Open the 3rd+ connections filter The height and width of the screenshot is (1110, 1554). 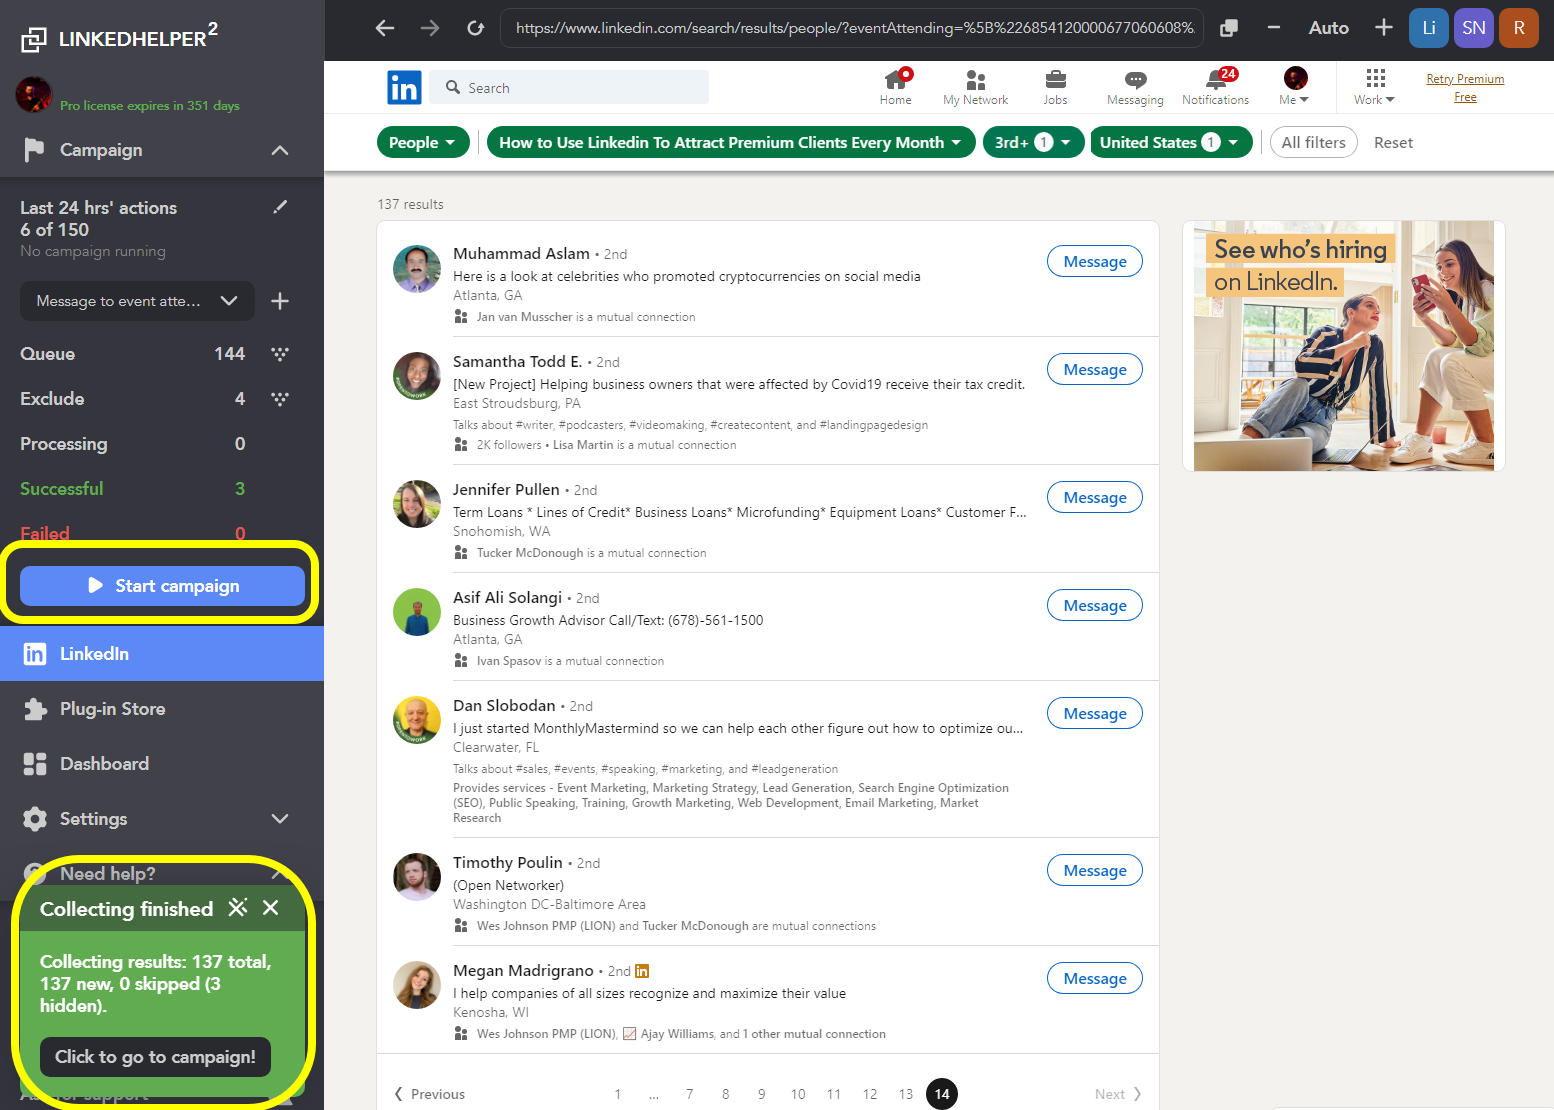[x=1033, y=142]
